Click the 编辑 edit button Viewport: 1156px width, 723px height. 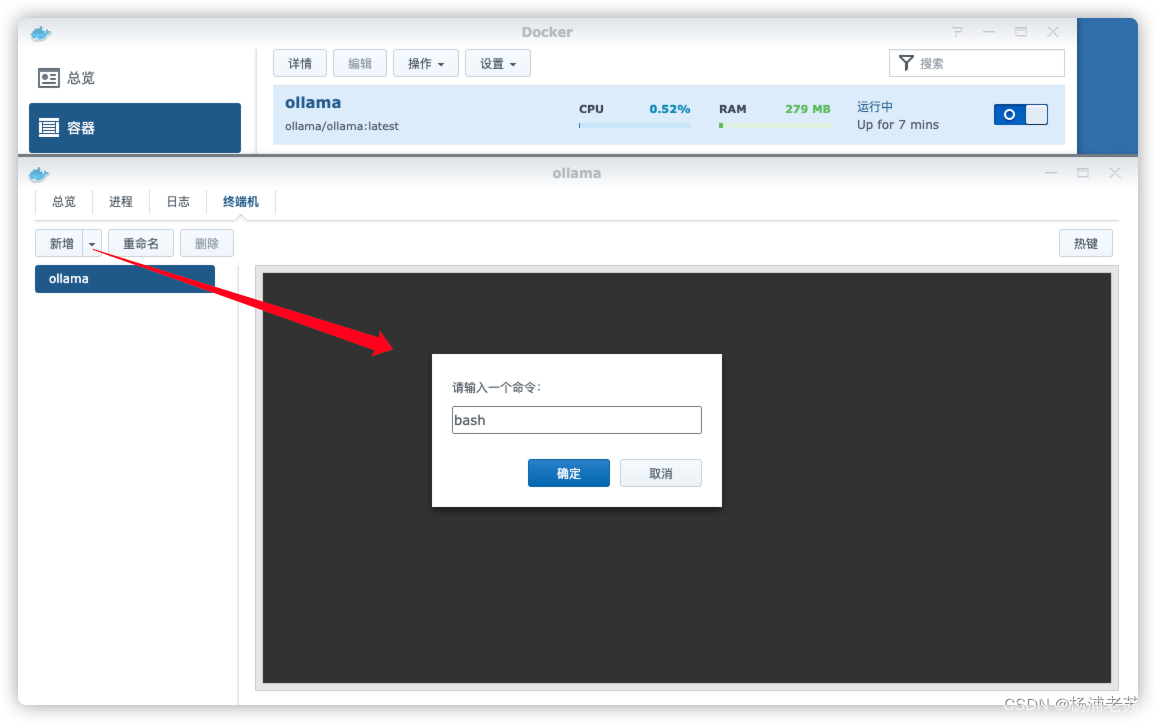point(360,63)
